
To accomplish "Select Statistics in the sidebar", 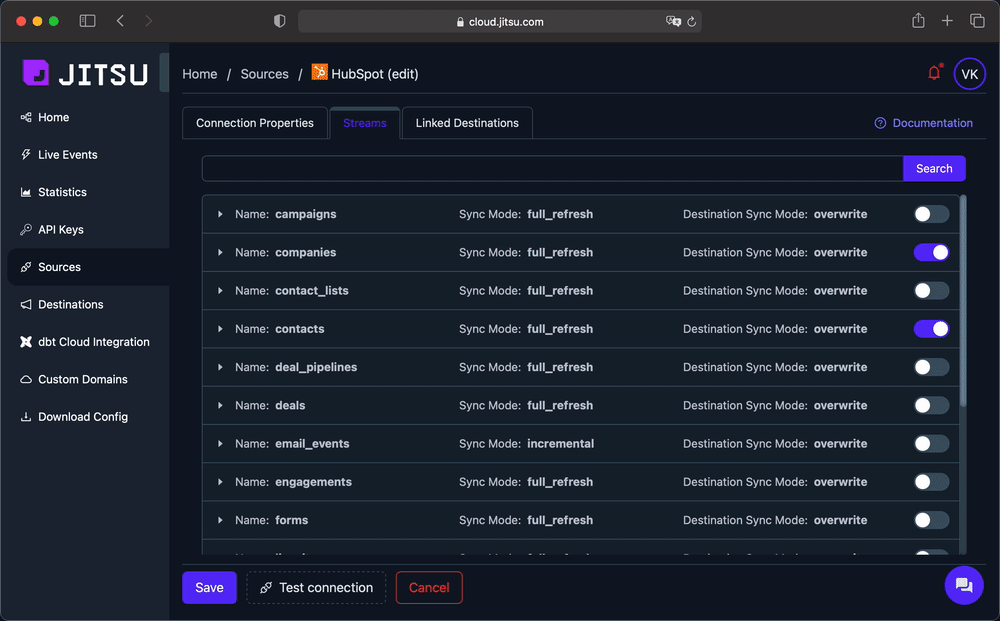I will (x=63, y=191).
